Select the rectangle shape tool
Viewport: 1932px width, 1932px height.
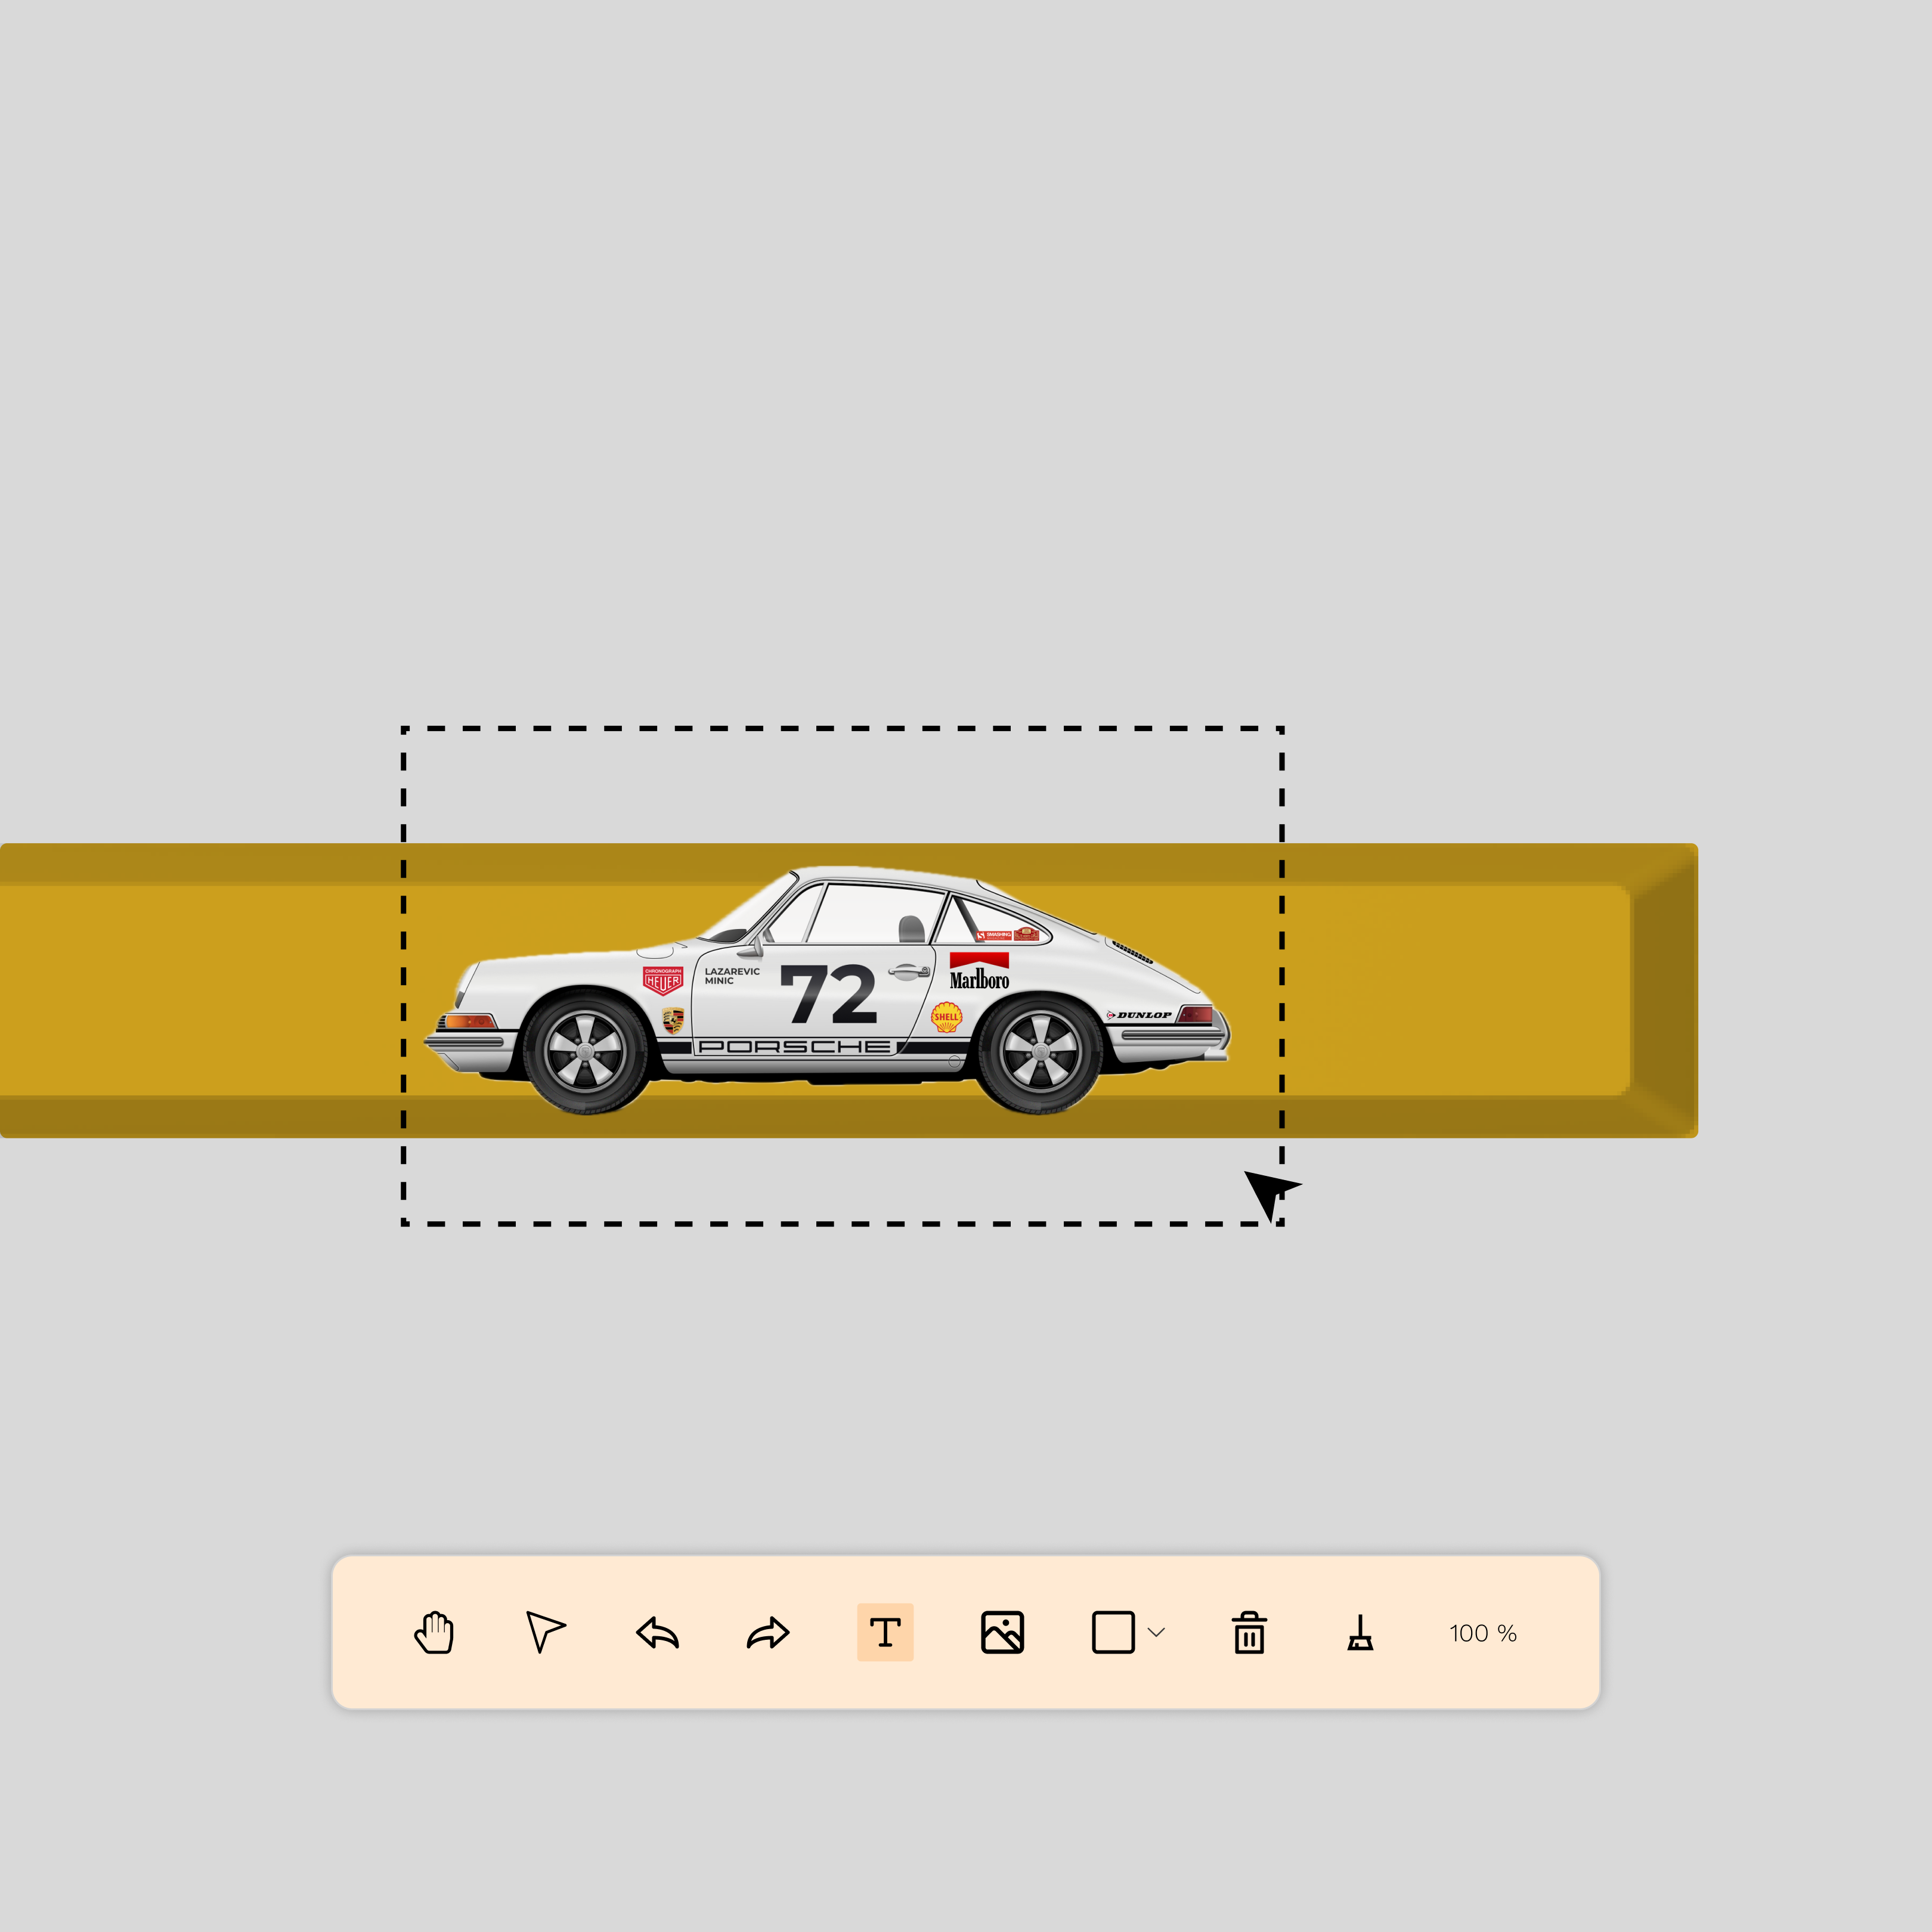click(x=1113, y=1633)
